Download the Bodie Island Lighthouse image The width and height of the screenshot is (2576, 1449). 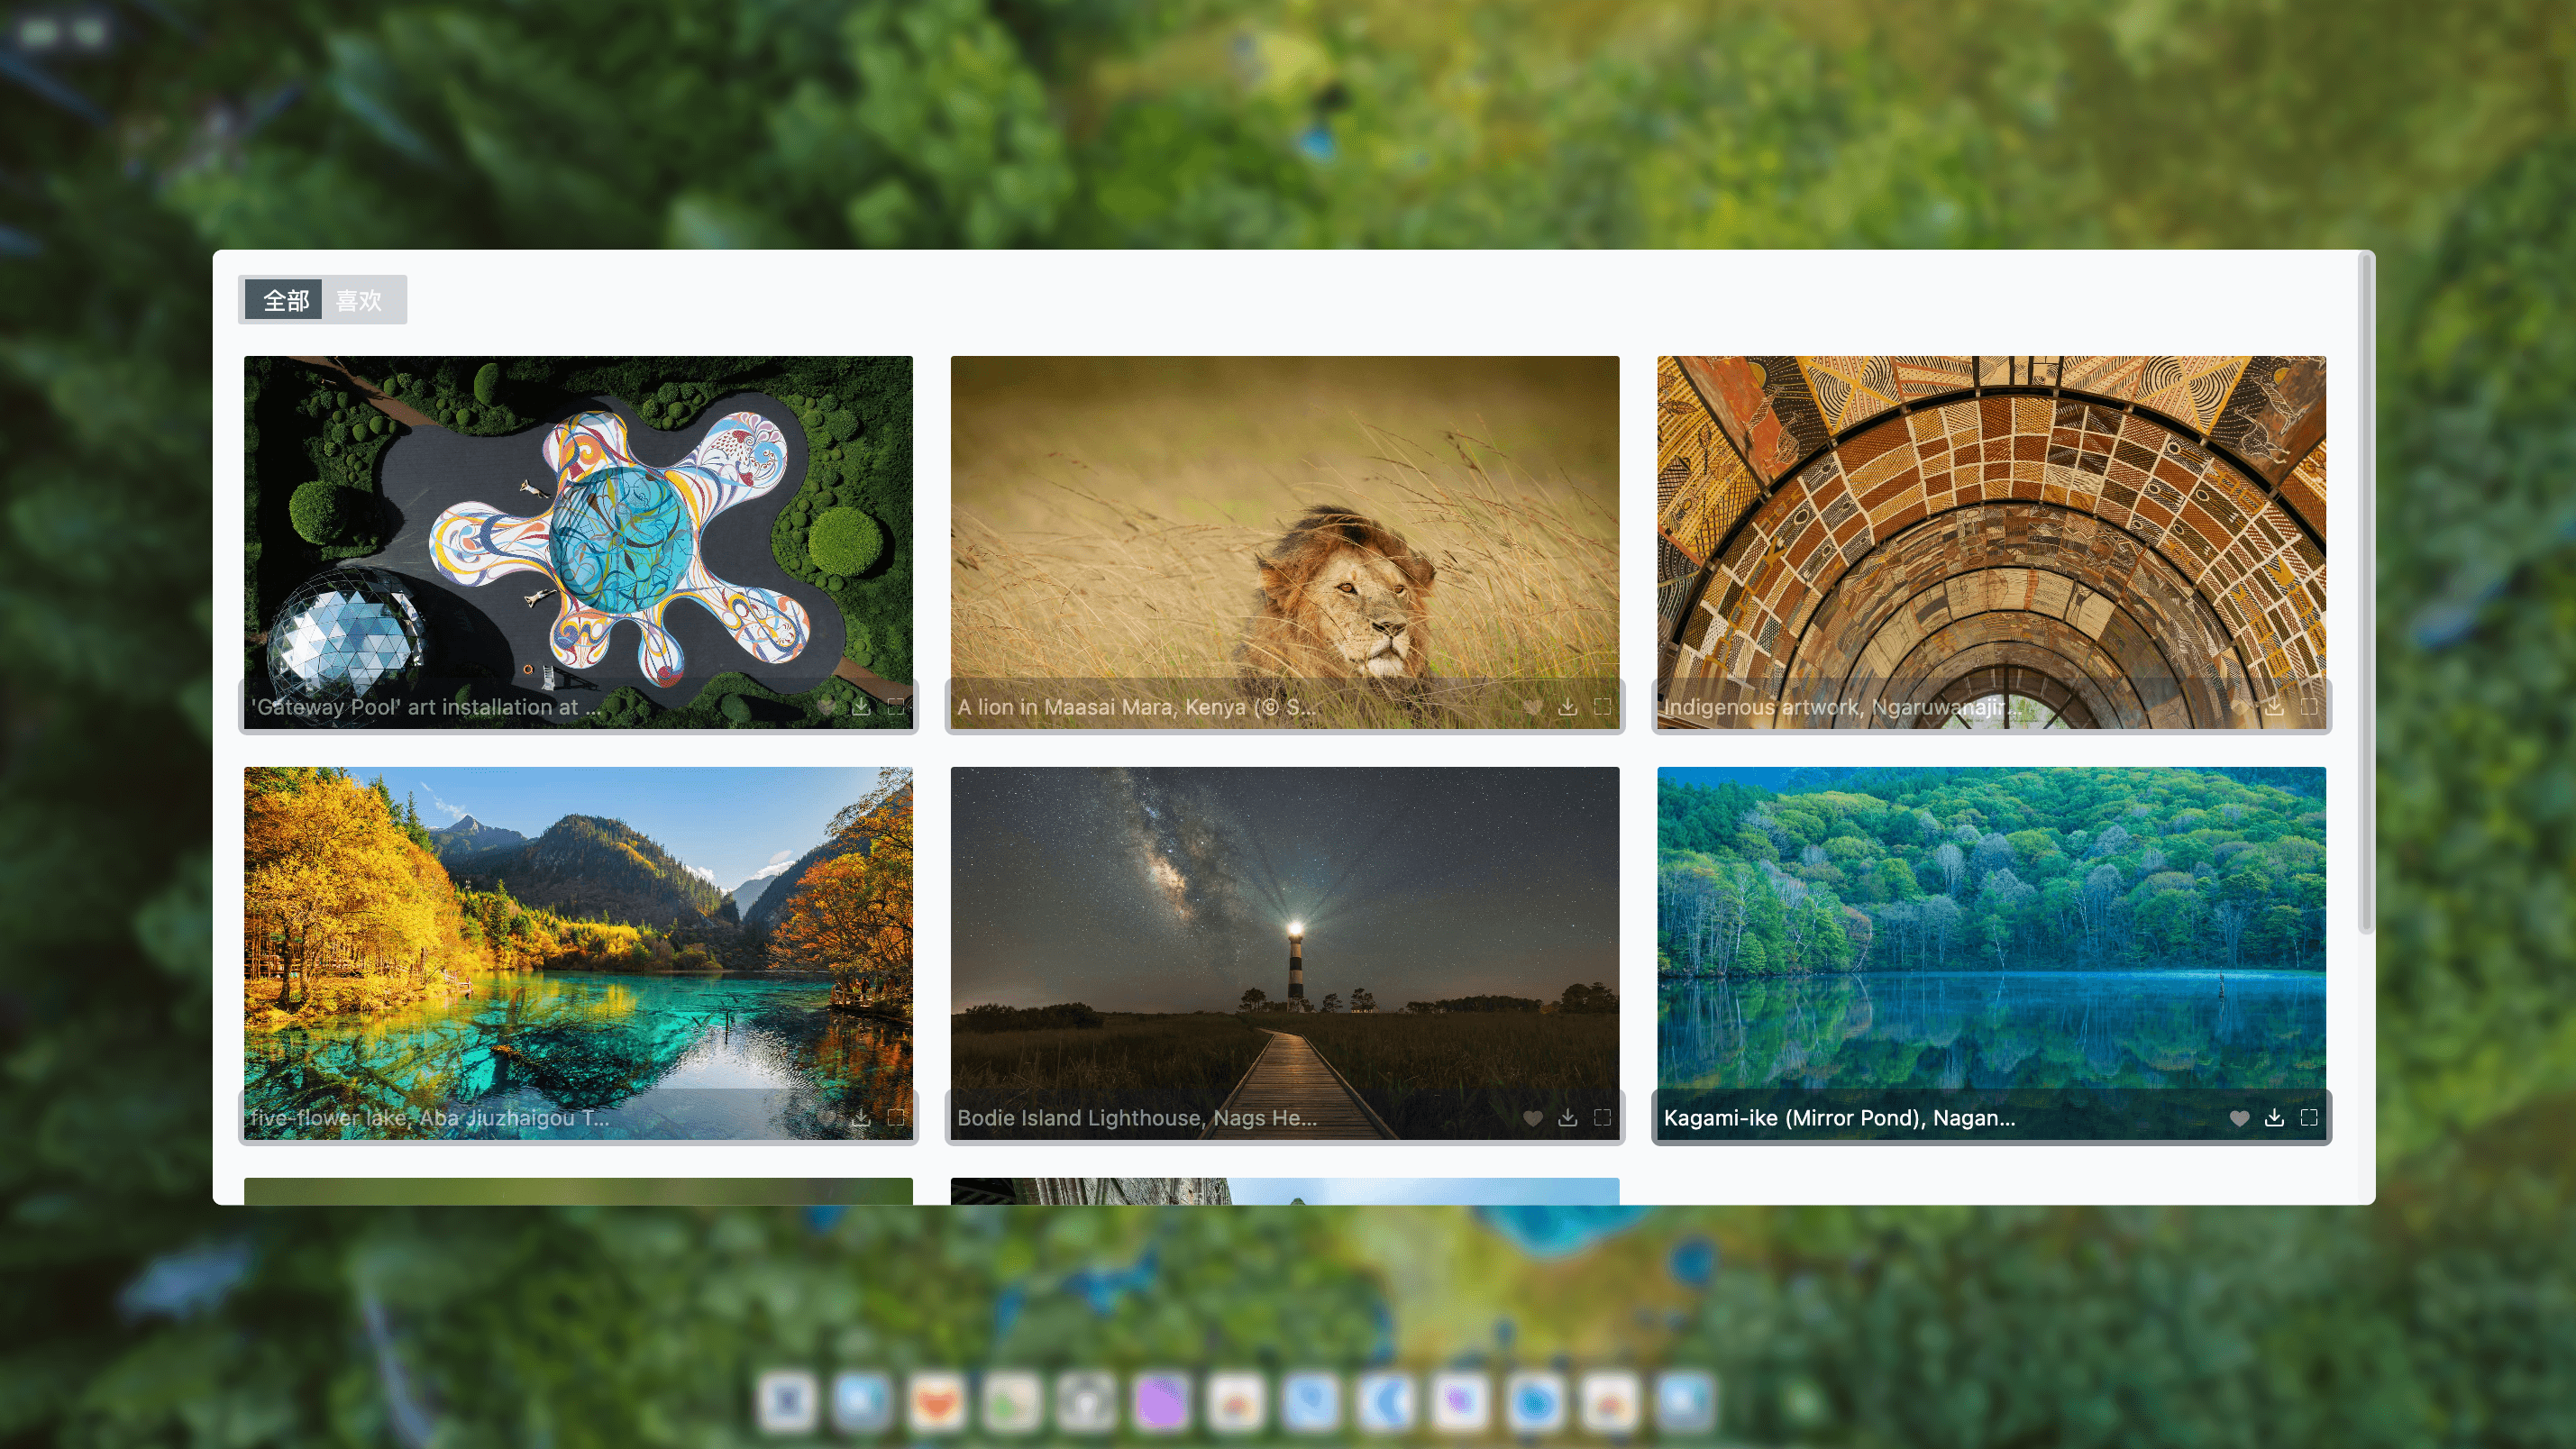tap(1567, 1118)
